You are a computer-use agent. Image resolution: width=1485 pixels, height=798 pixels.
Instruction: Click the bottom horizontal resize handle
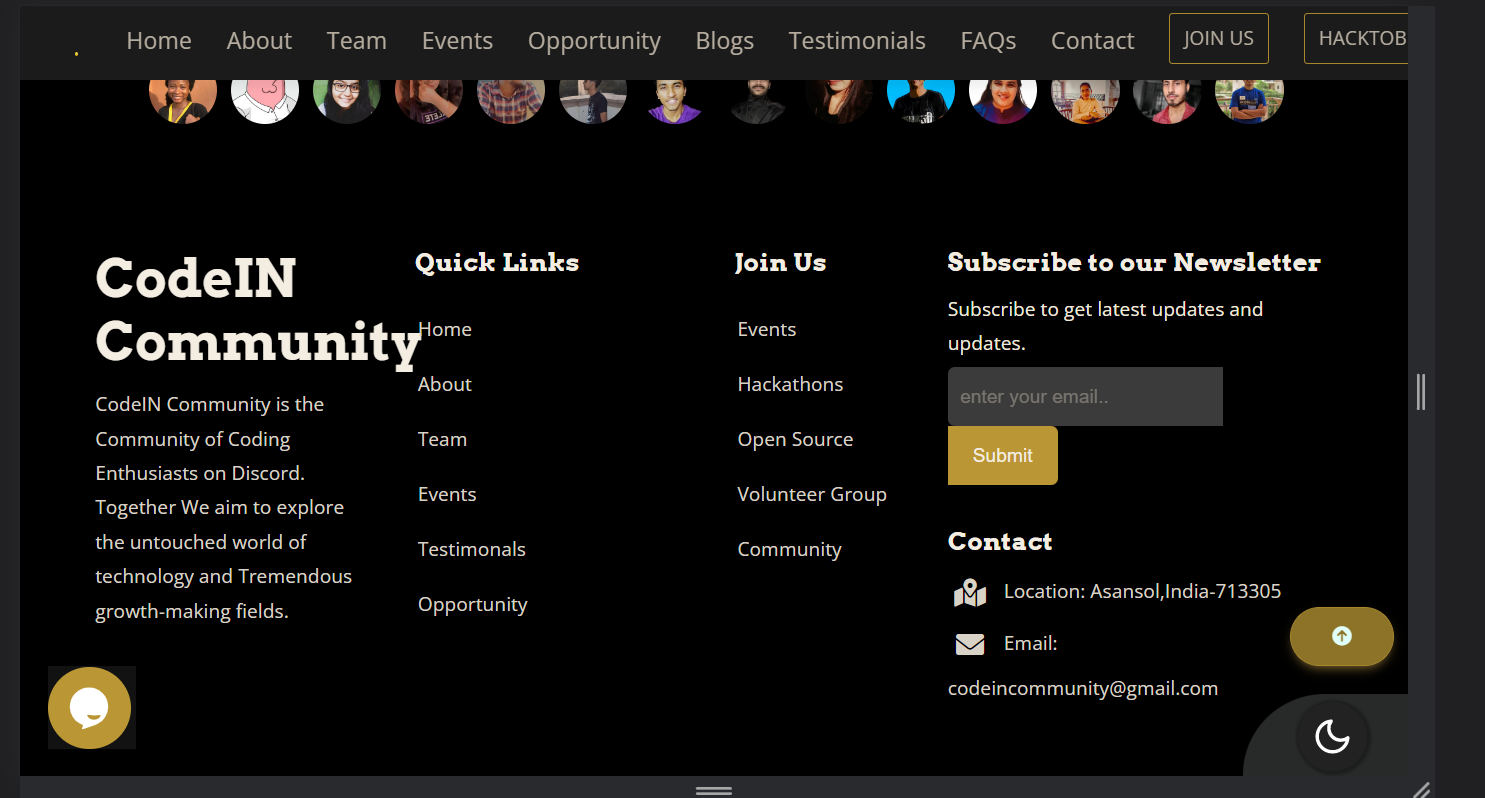pyautogui.click(x=714, y=790)
